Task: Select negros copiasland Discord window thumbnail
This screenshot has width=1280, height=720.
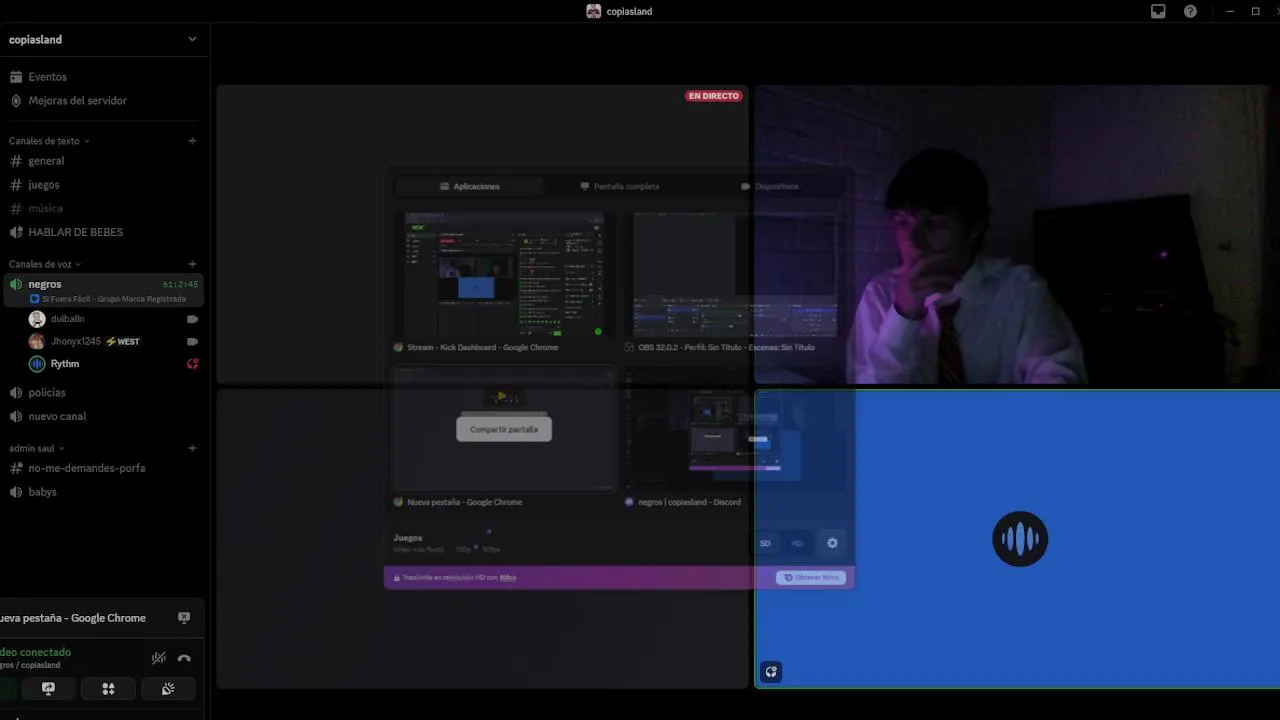Action: (735, 430)
